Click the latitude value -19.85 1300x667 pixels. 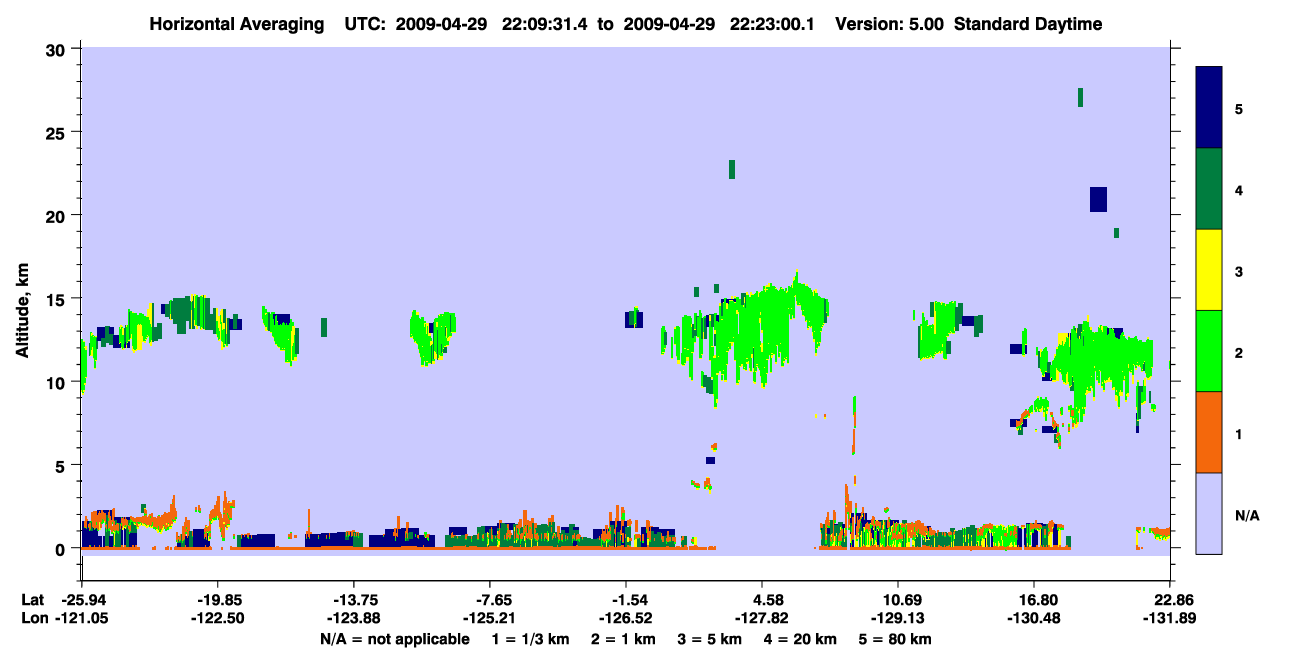218,600
